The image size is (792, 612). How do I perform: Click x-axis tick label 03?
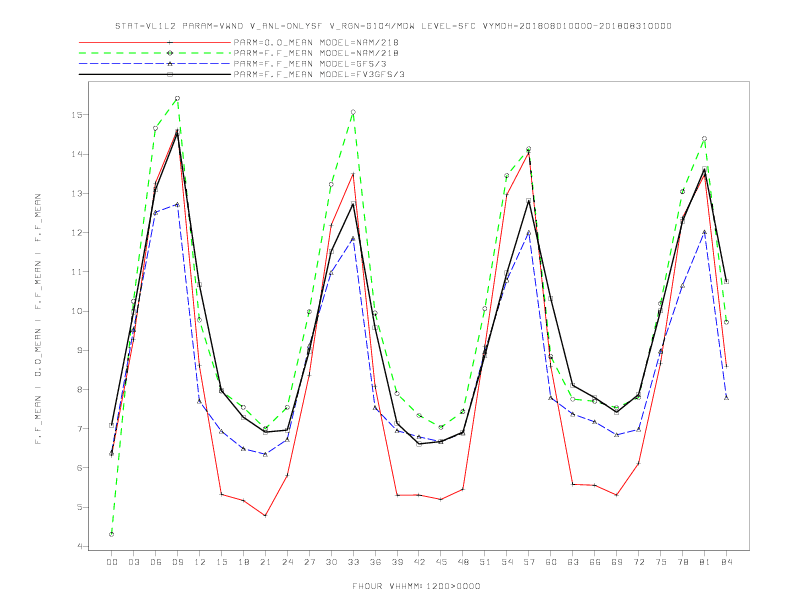133,562
